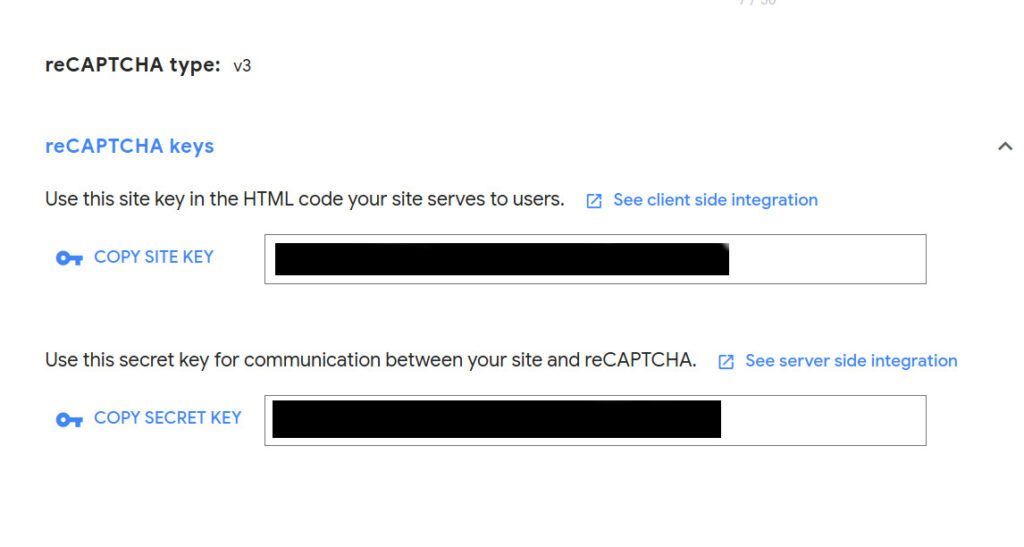Click the v3 type value

[242, 66]
